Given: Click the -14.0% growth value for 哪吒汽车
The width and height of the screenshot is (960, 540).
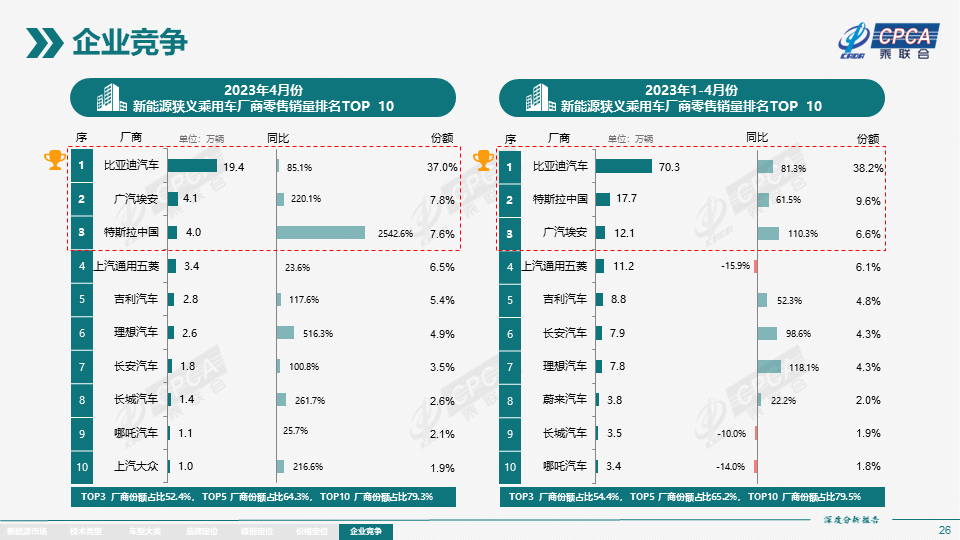Looking at the screenshot, I should click(730, 467).
